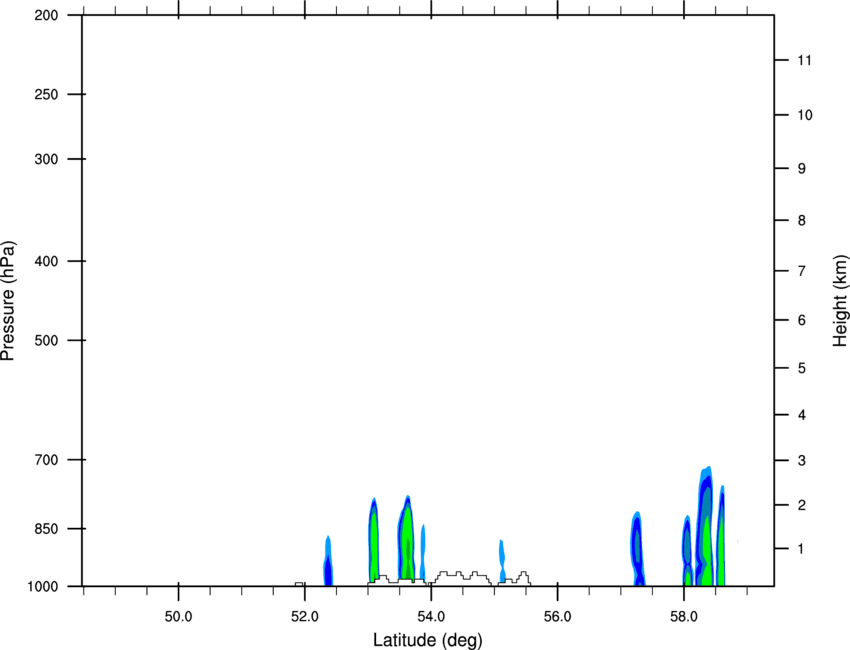Pick the 5 km height label
The image size is (850, 650).
coord(802,368)
